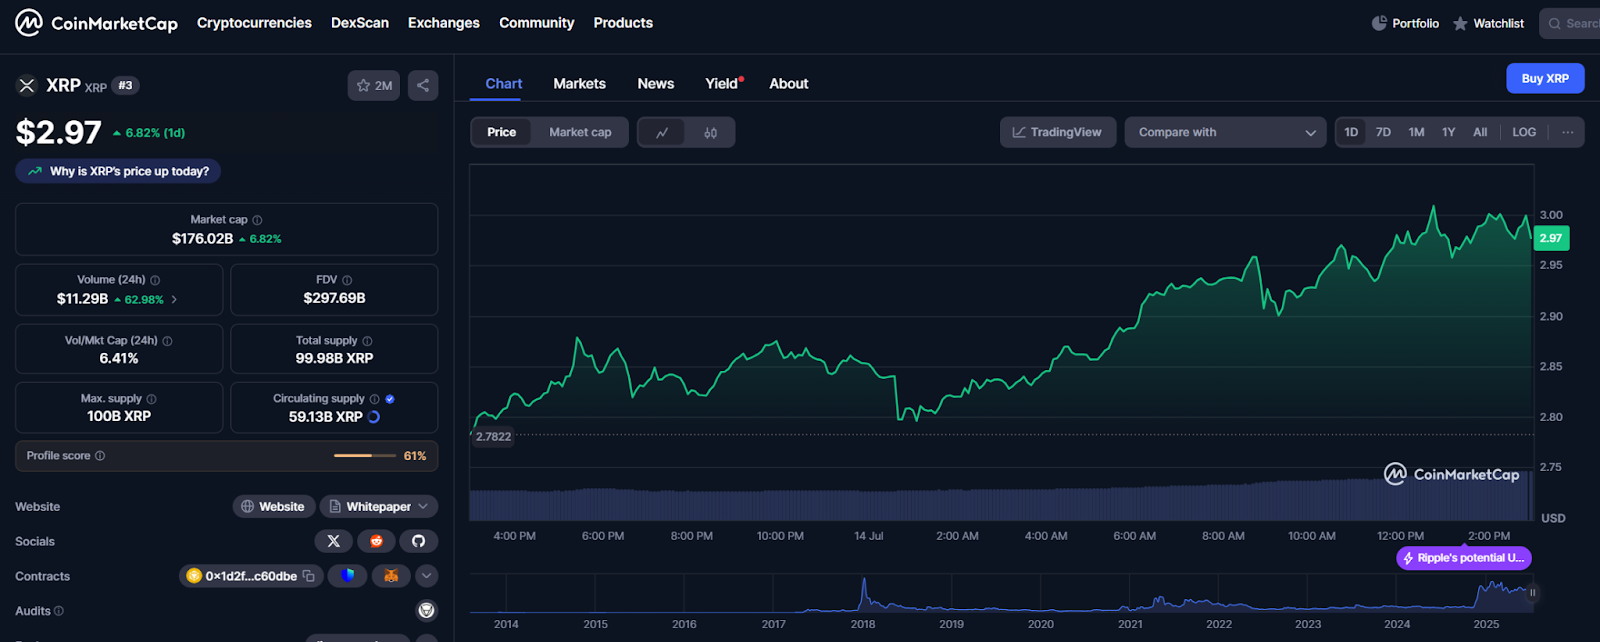Switch to the News tab
This screenshot has height=642, width=1600.
point(656,84)
